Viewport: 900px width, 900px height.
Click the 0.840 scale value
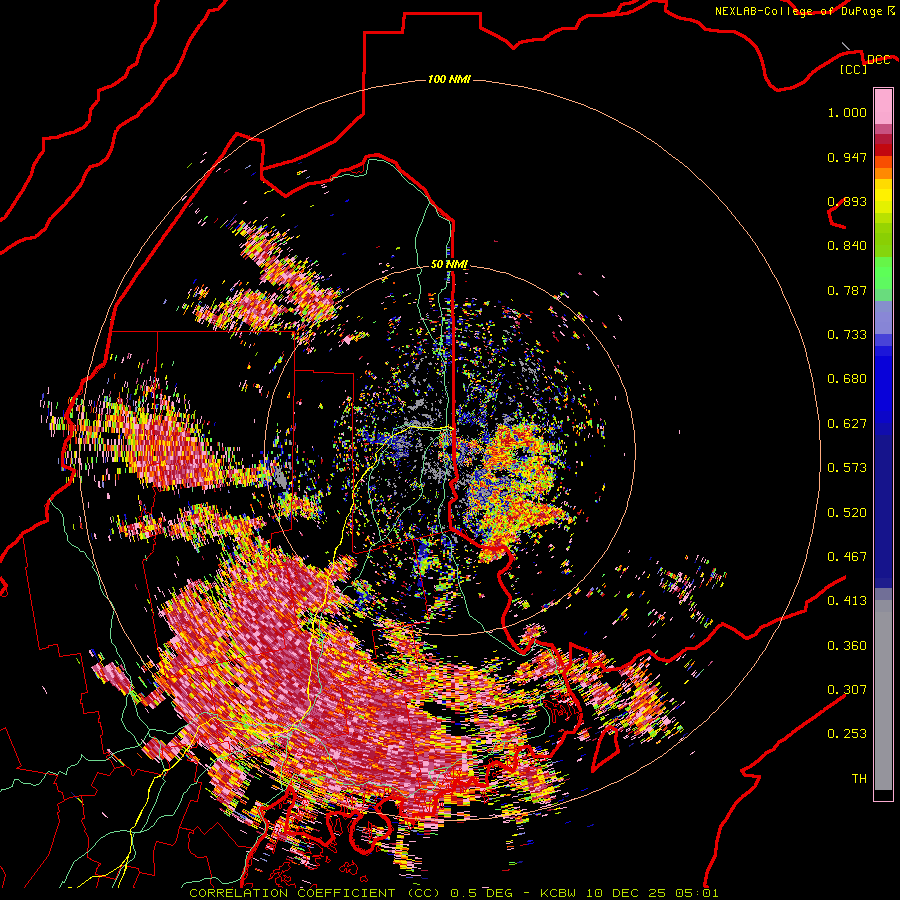coord(847,246)
